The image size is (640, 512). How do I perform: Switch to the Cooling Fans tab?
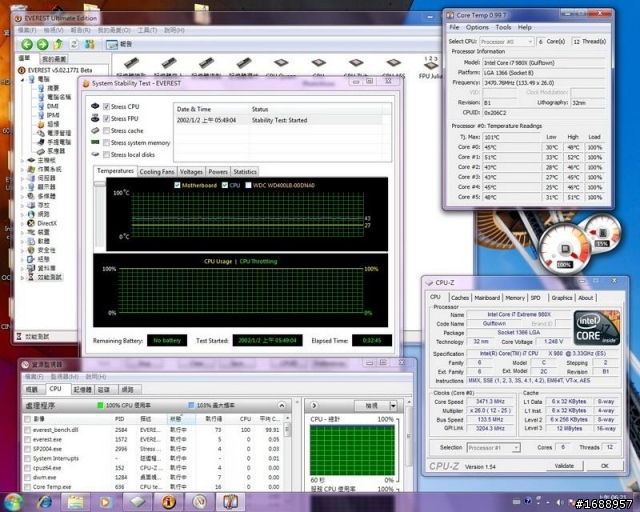157,172
